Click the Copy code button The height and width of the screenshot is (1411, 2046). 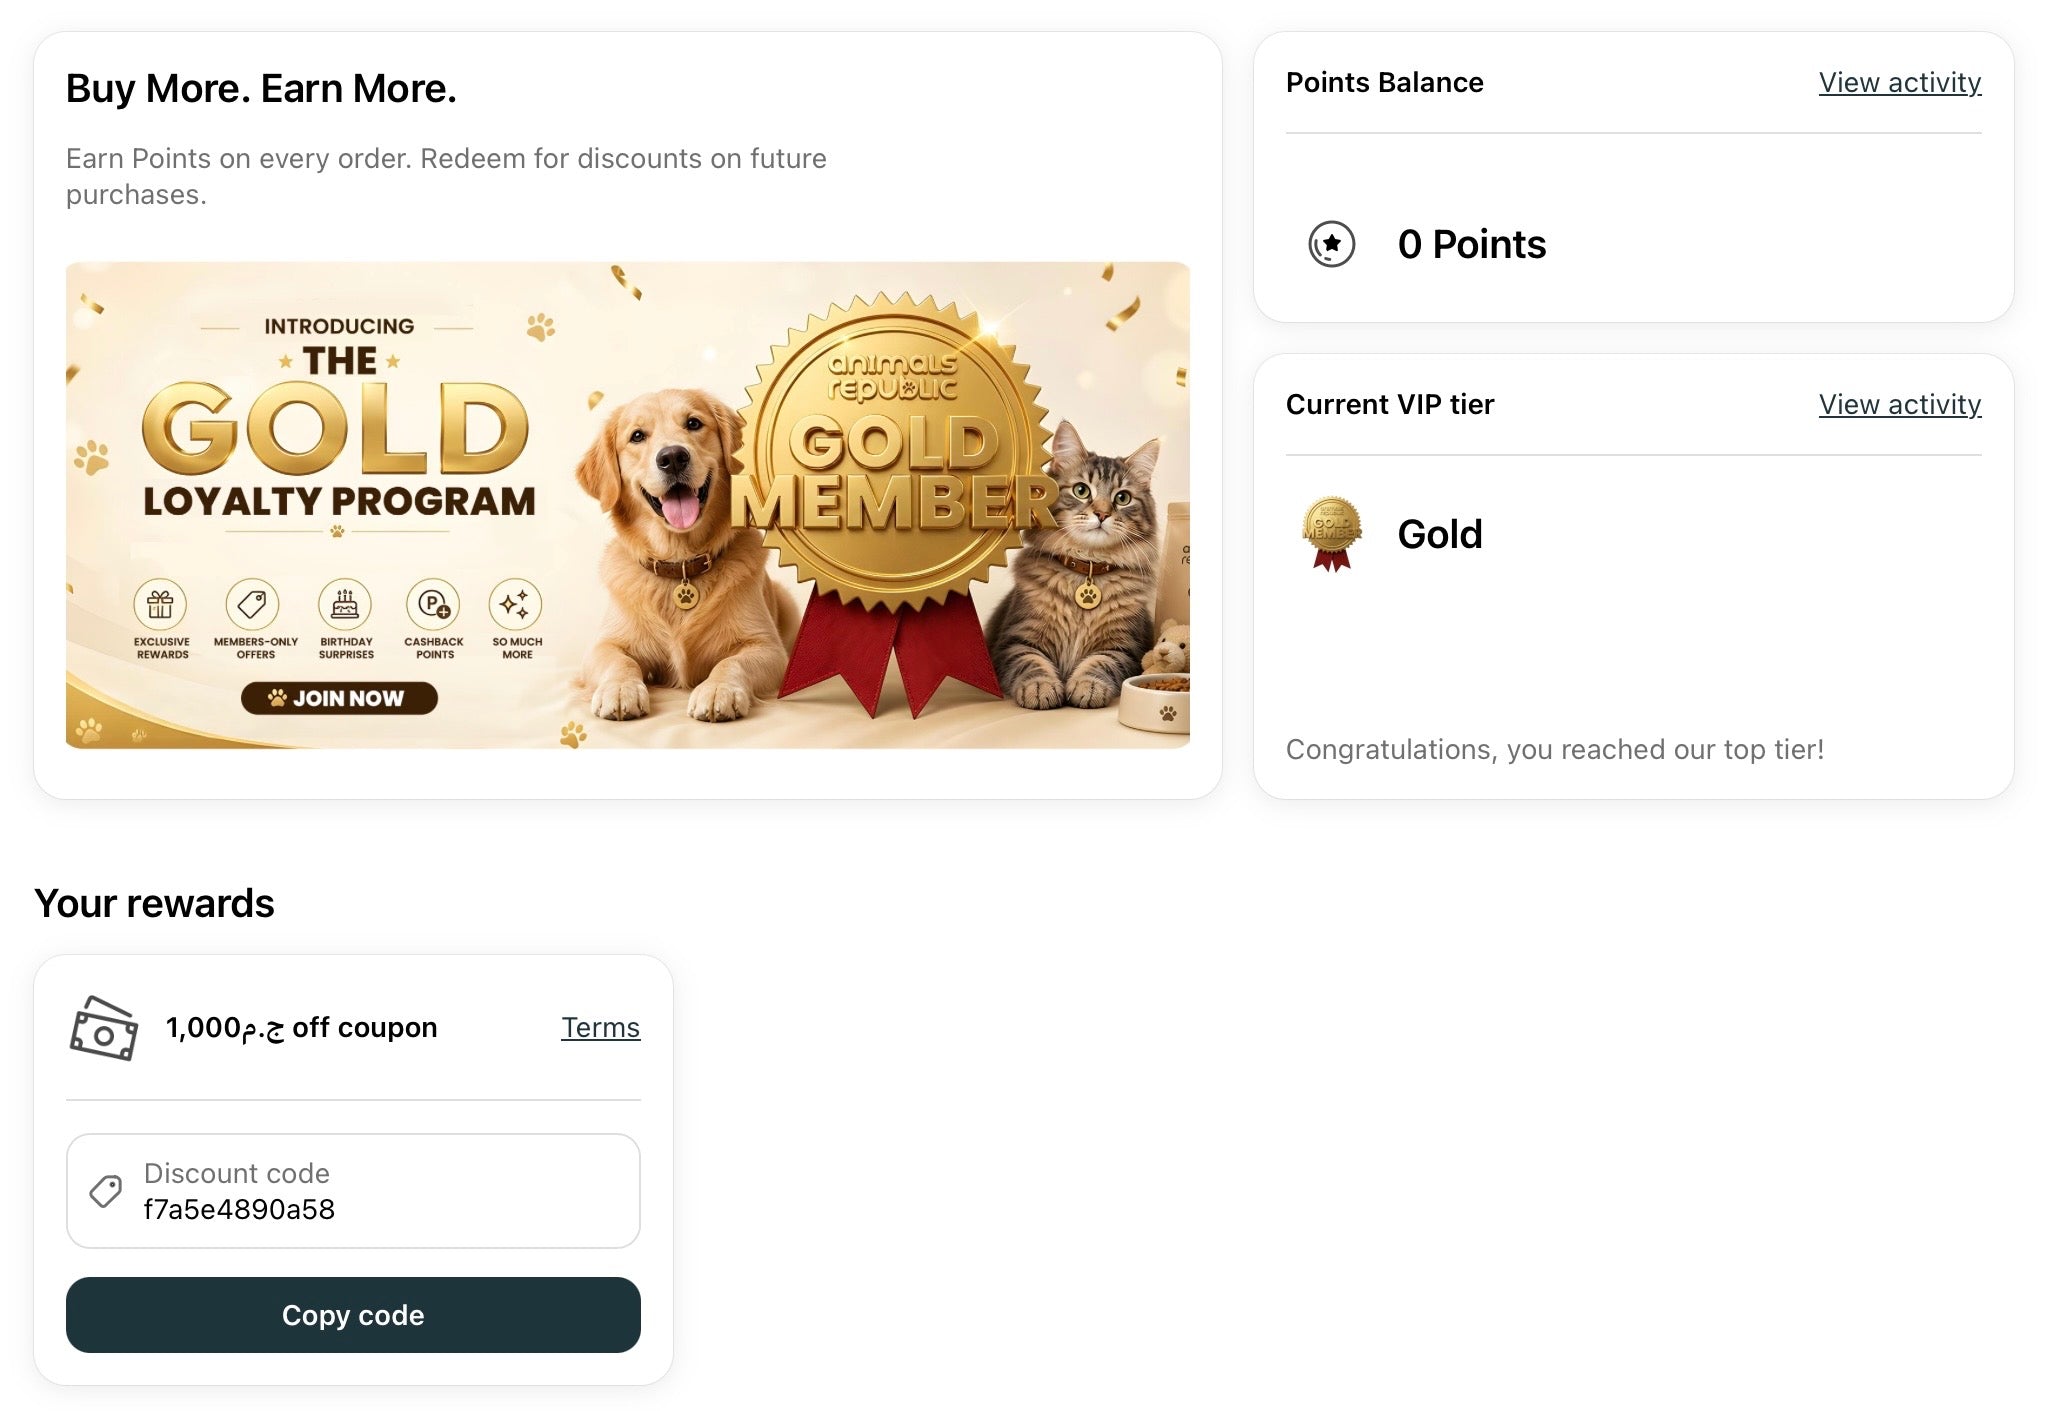(x=353, y=1315)
